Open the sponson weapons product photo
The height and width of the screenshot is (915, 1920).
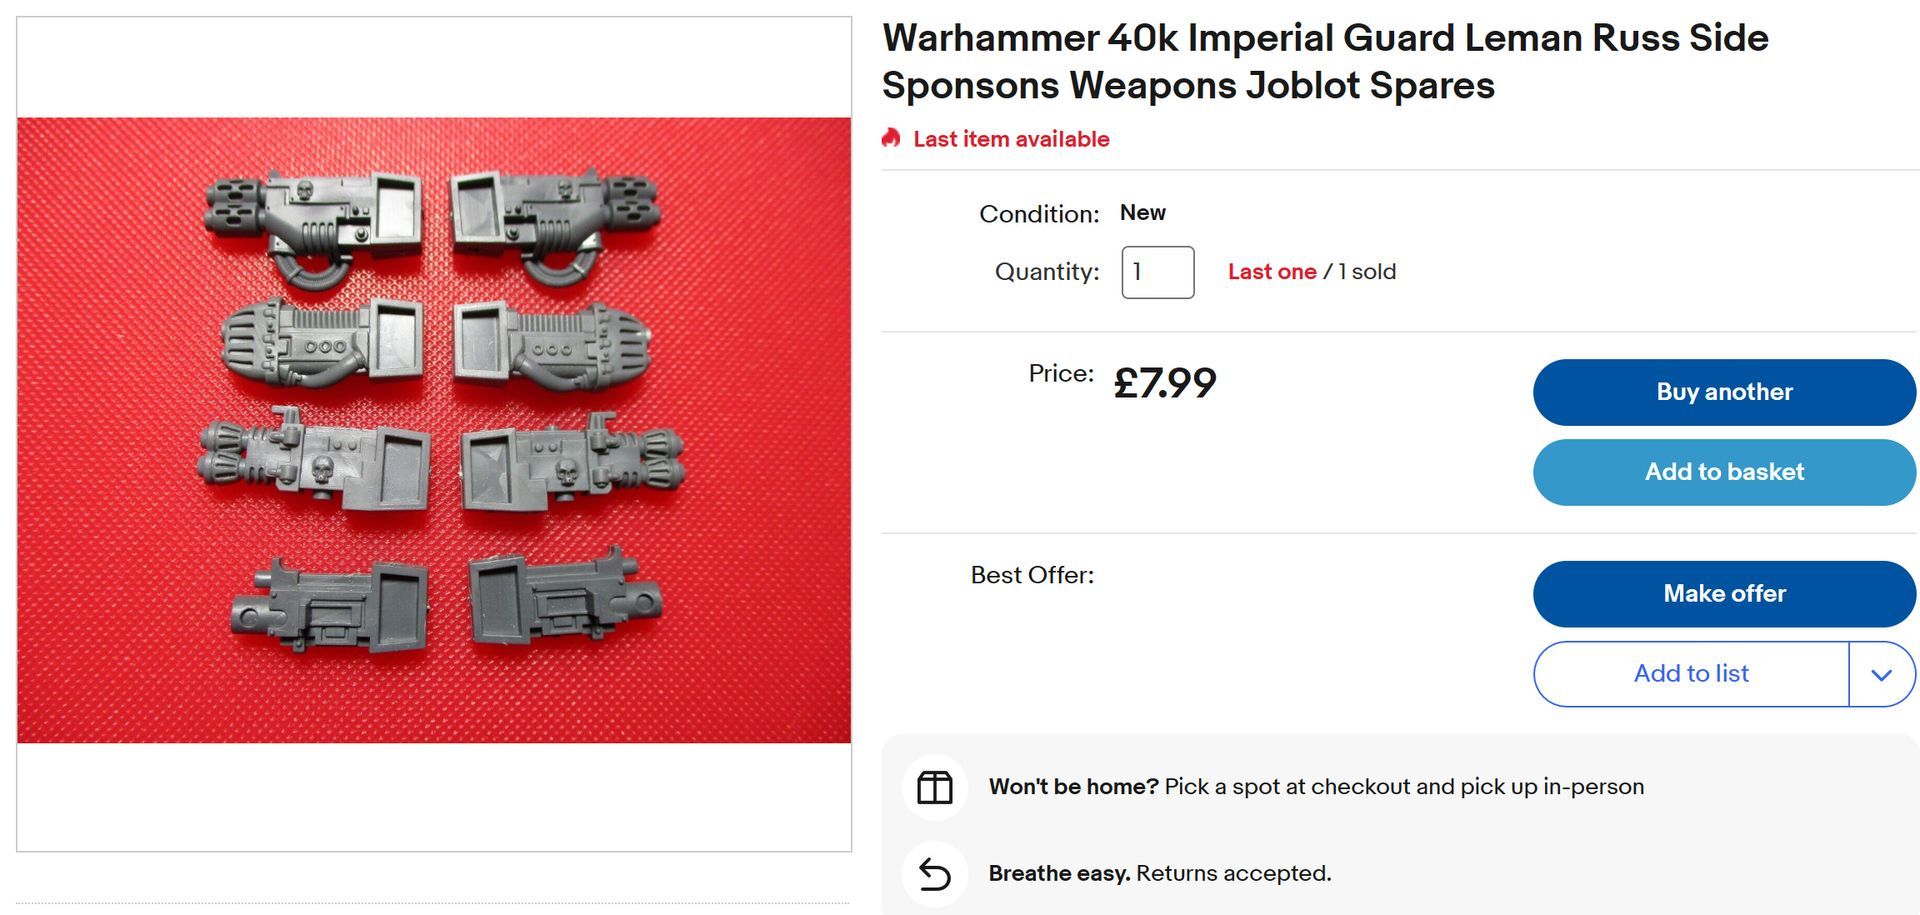tap(434, 430)
